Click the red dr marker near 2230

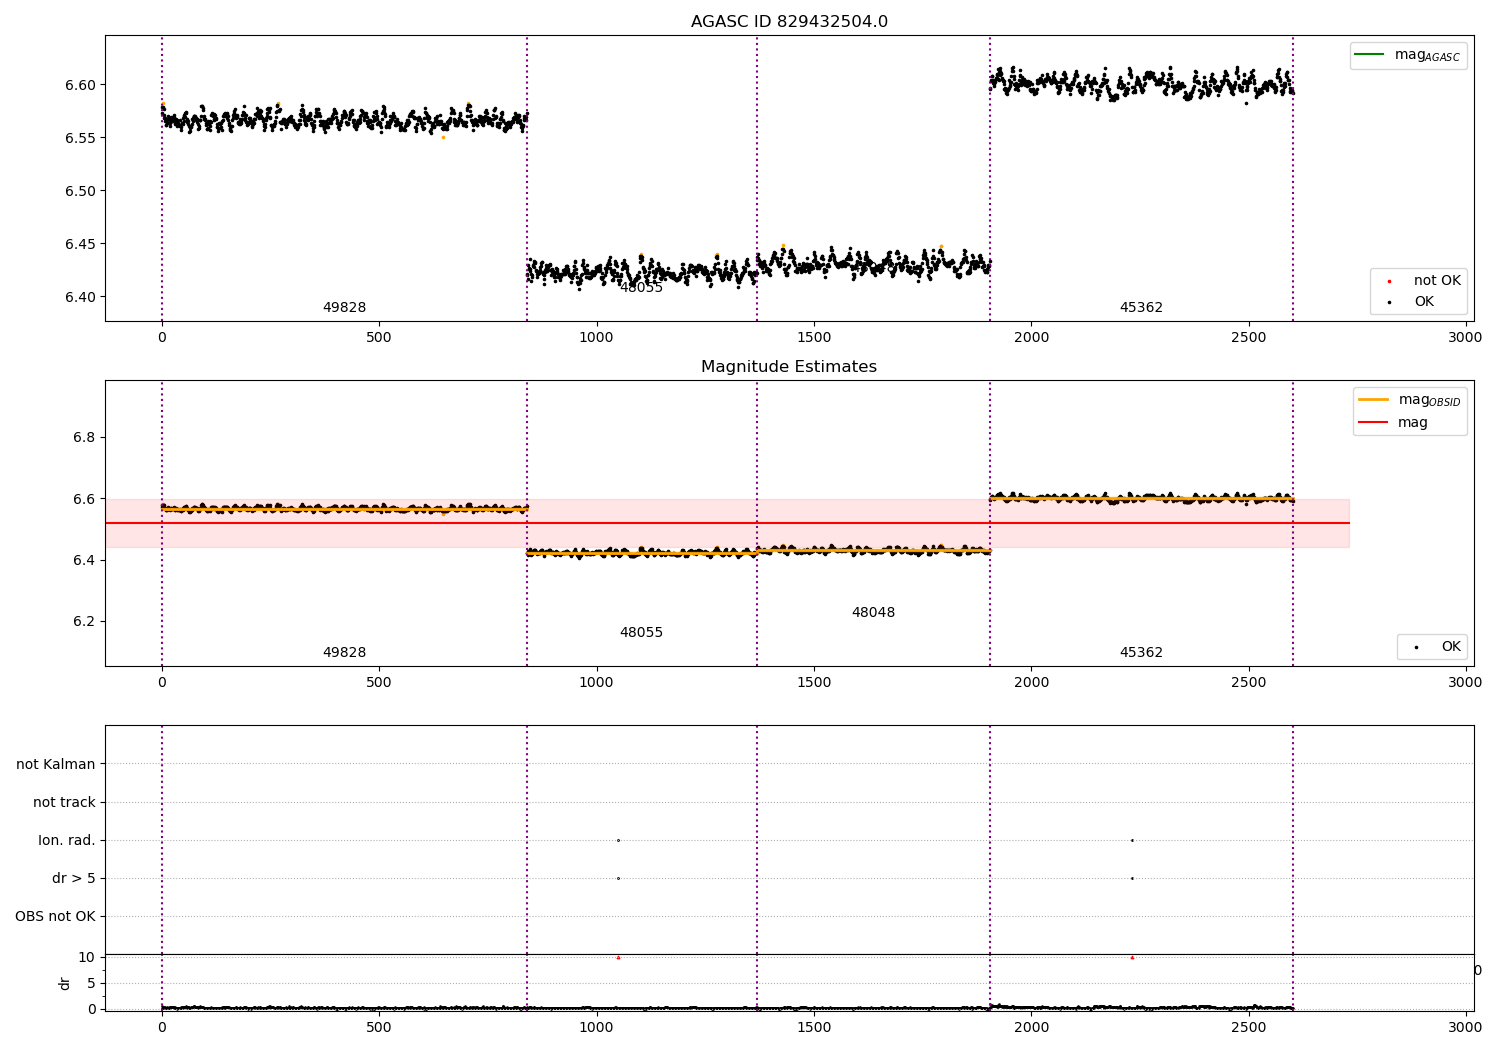(1132, 958)
